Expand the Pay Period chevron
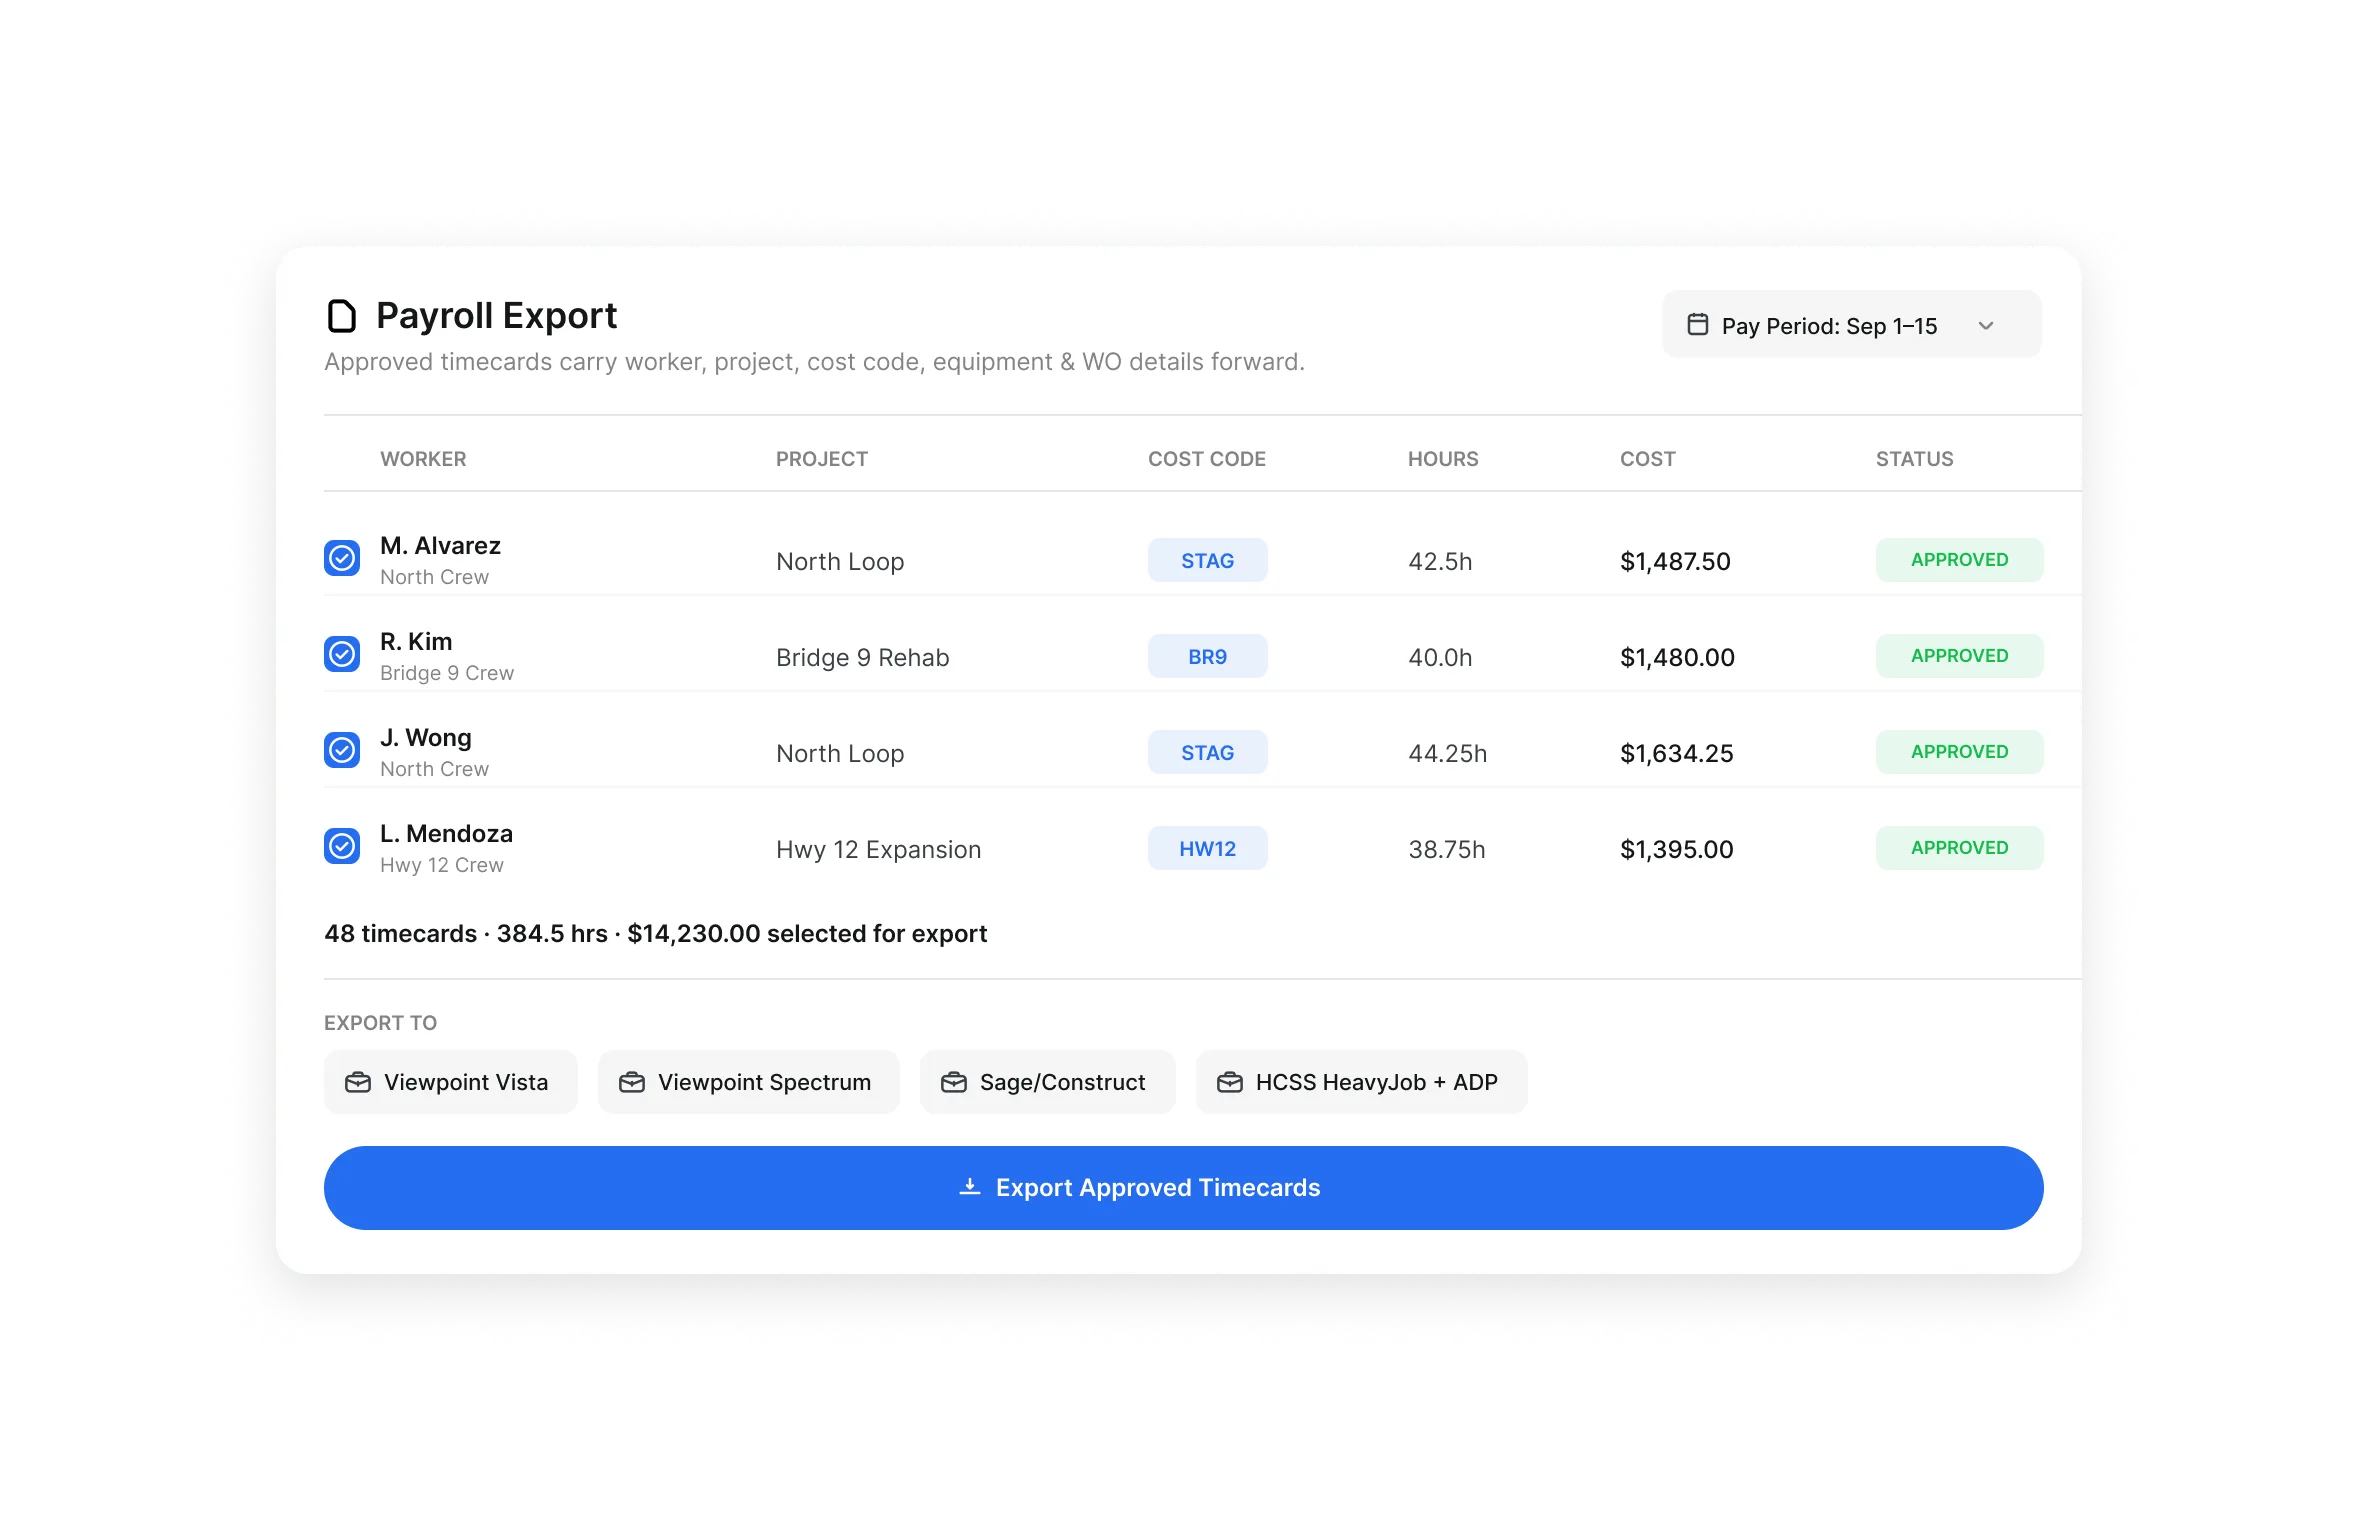 1986,326
